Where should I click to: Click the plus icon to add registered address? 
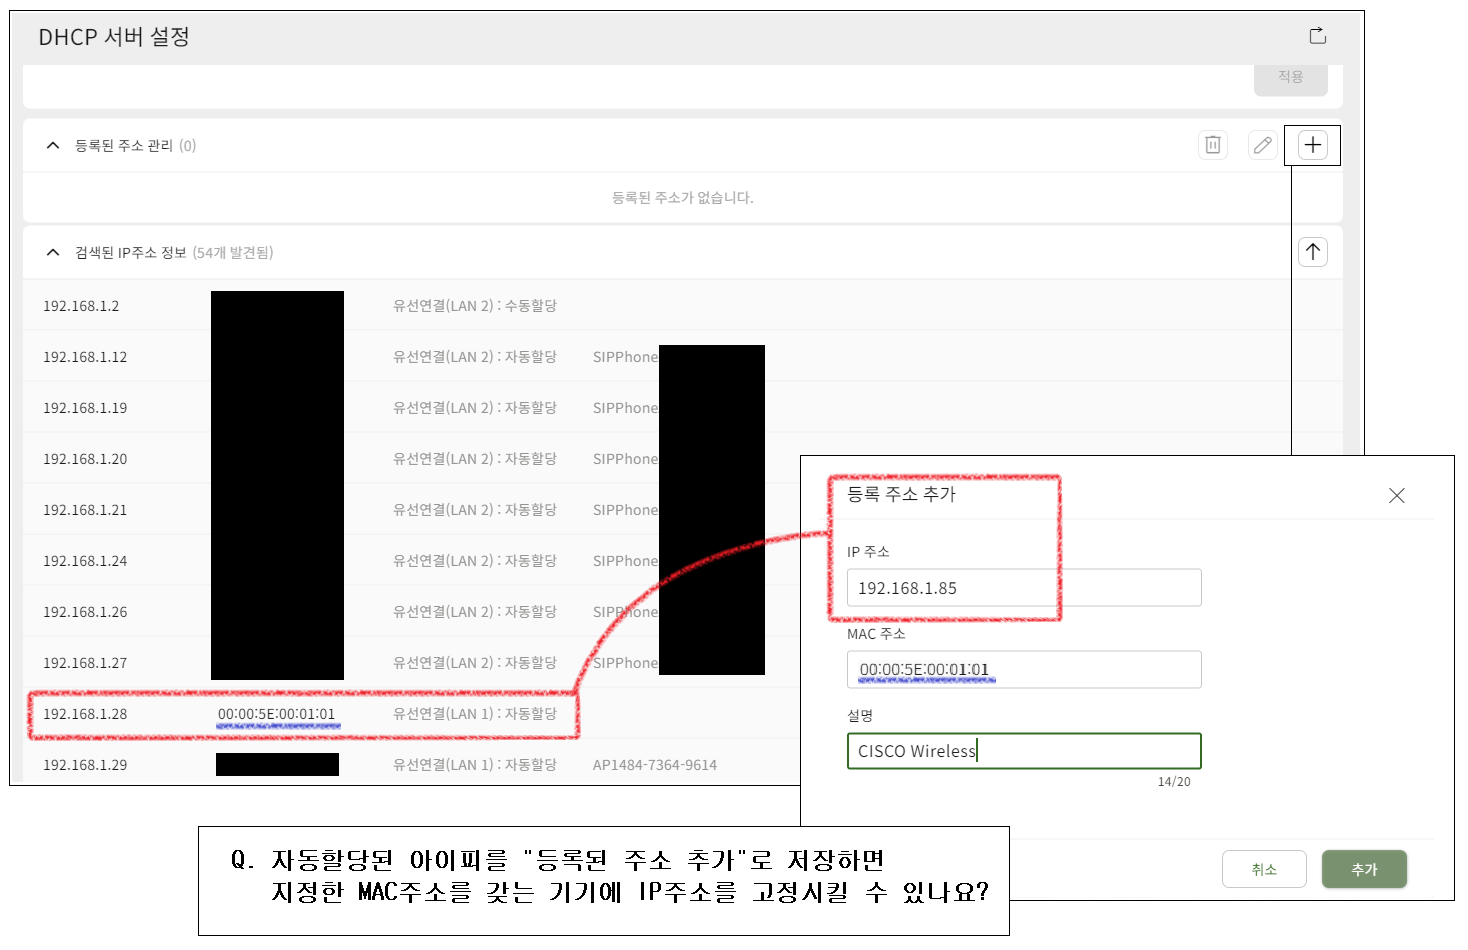pos(1312,145)
